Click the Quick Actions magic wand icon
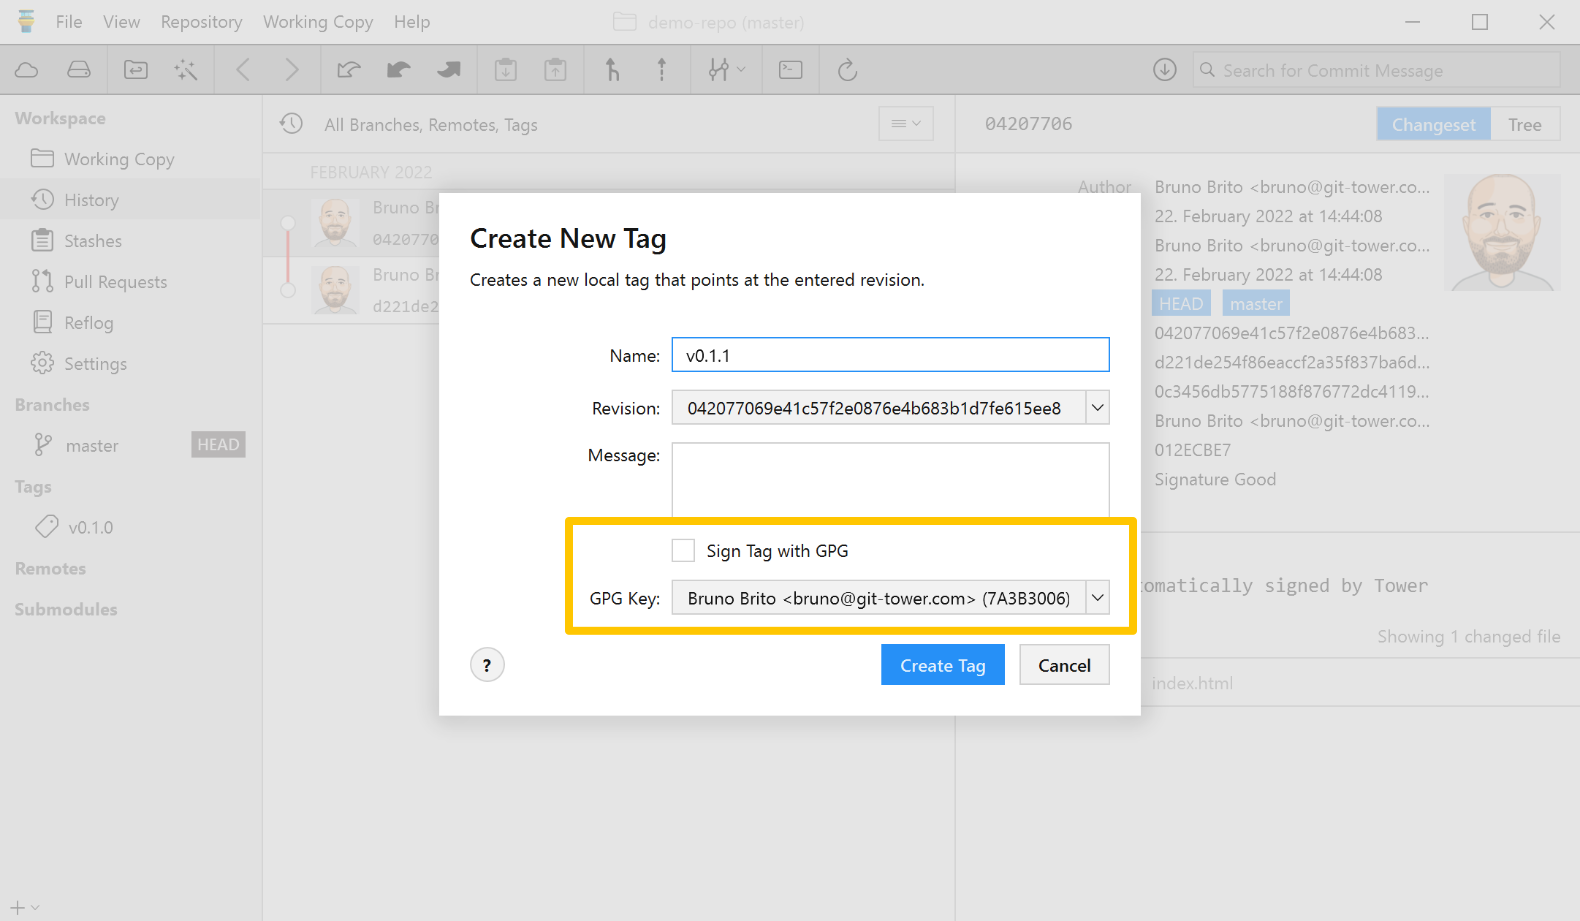Screen dimensions: 1580x921 [x=186, y=70]
